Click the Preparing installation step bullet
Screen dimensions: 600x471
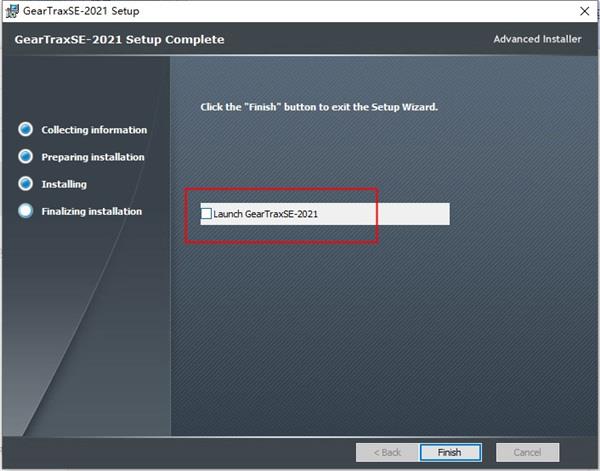[x=26, y=156]
